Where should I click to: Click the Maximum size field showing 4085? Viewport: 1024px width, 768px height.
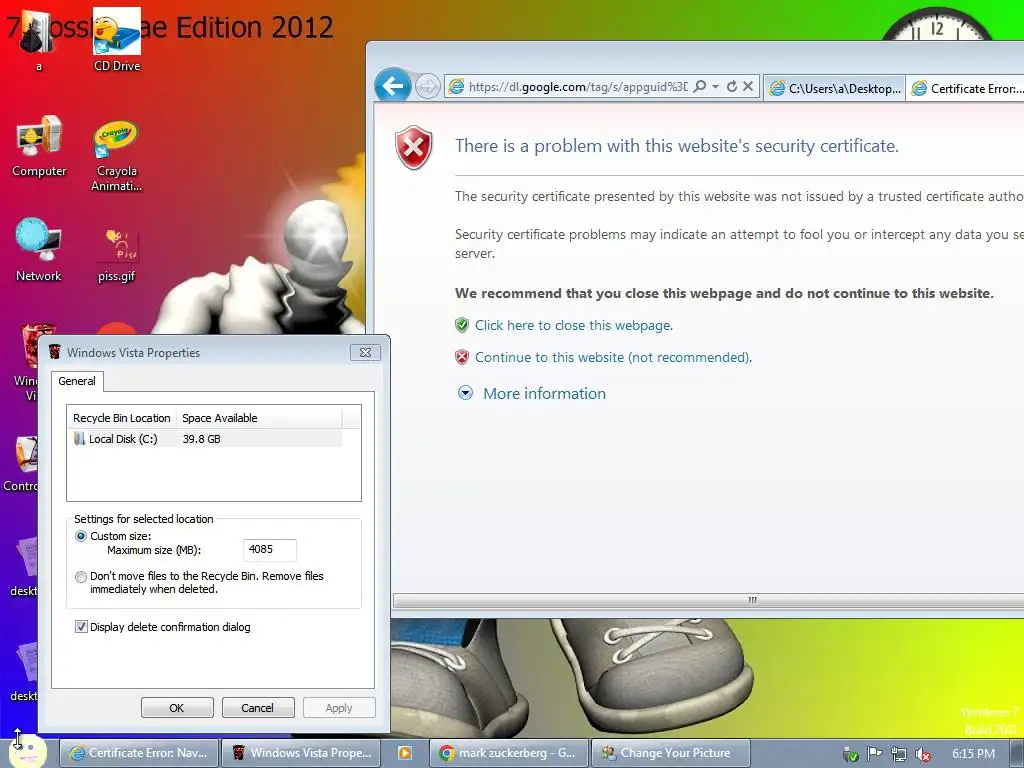click(x=270, y=550)
